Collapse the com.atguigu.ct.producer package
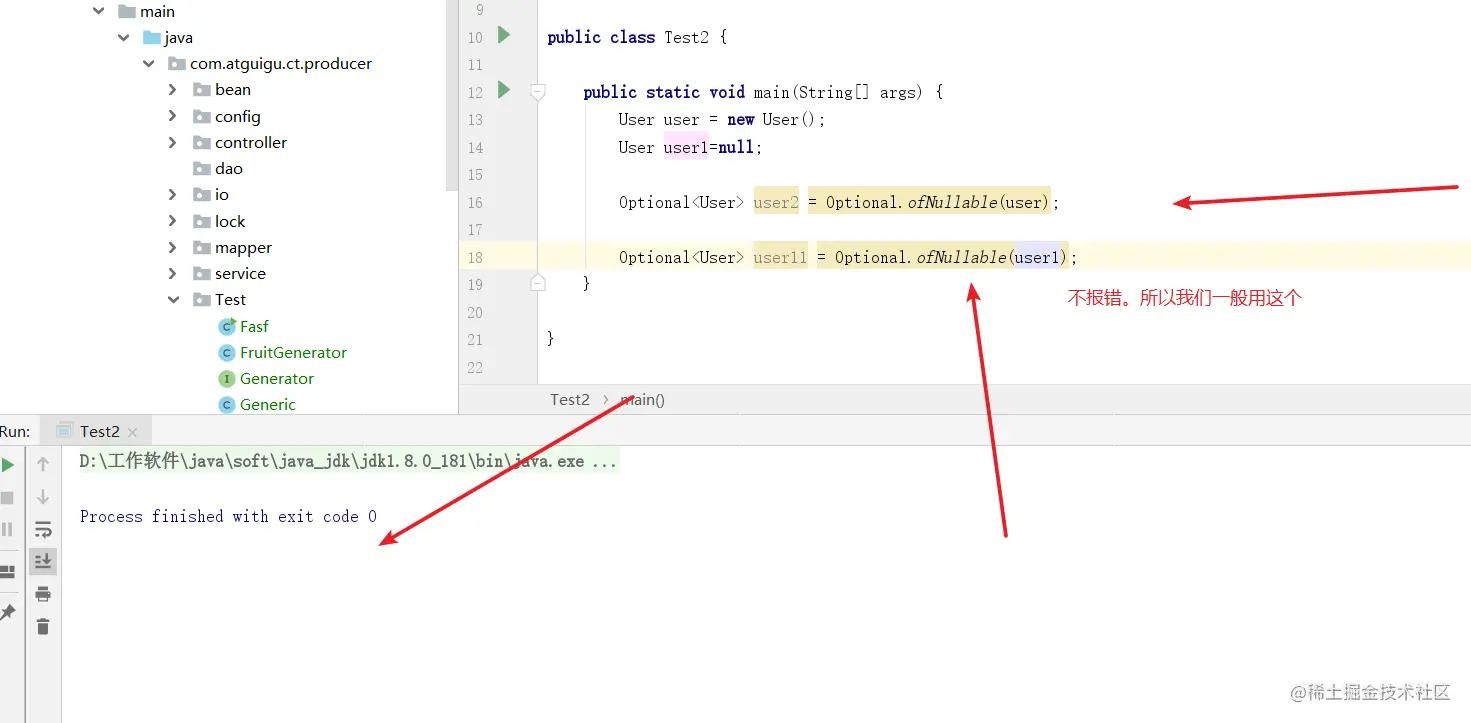 [149, 63]
